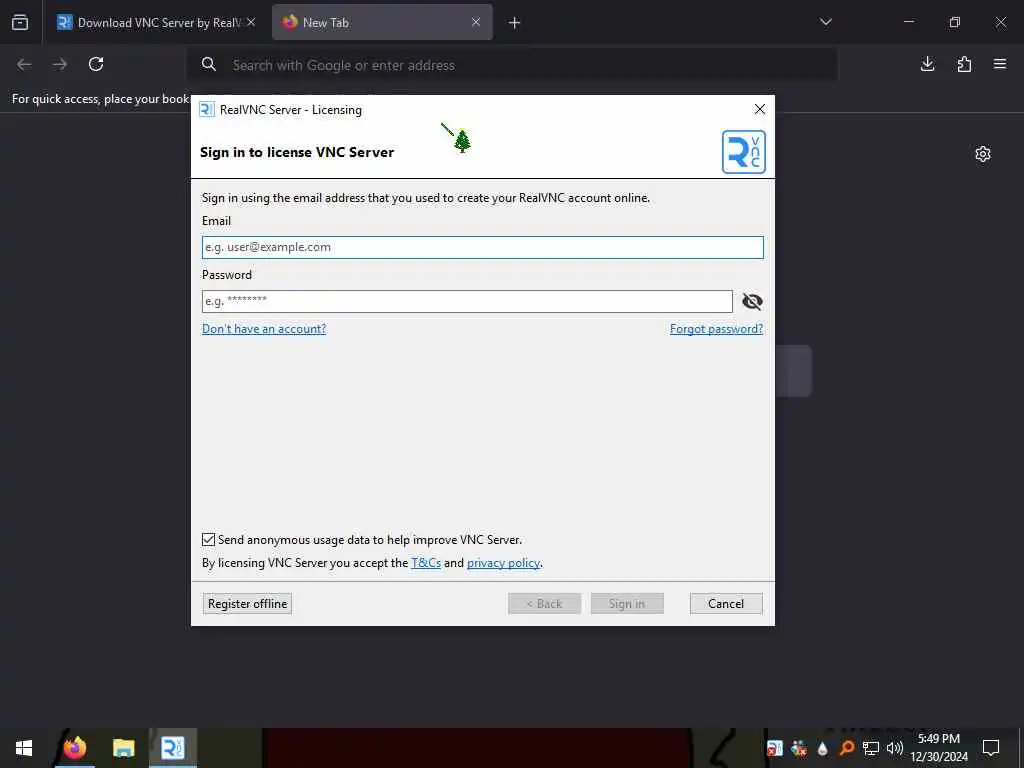Open New Tab personalize gear settings
Viewport: 1024px width, 768px height.
coord(983,154)
